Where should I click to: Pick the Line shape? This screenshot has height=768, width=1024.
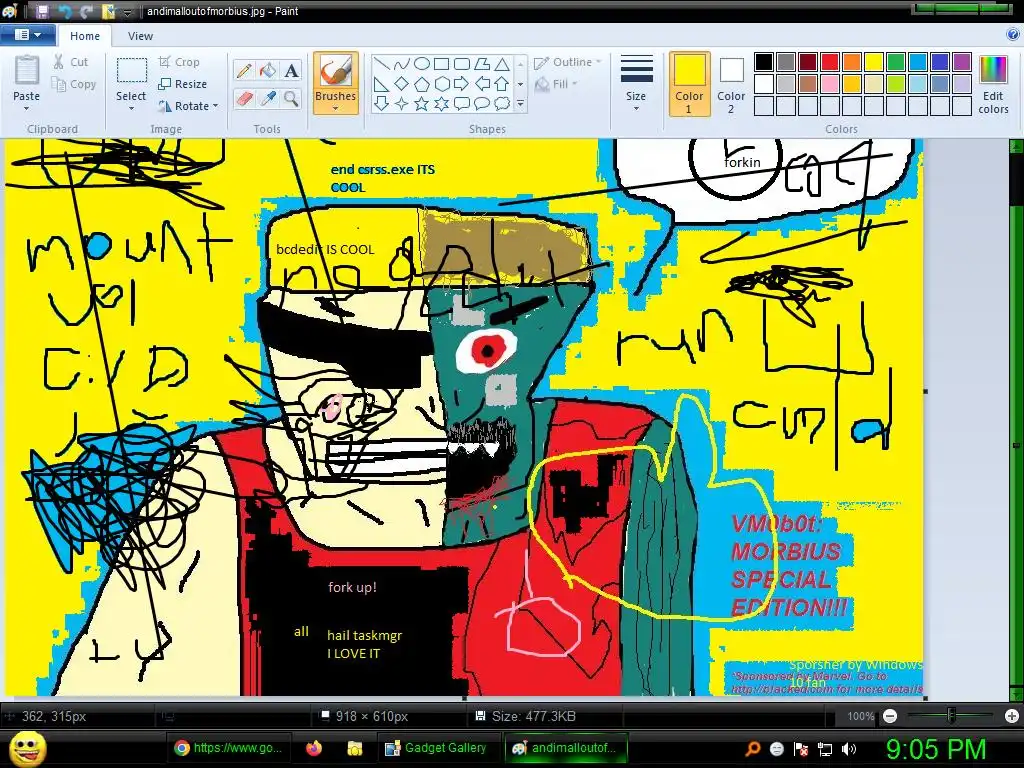tap(382, 64)
